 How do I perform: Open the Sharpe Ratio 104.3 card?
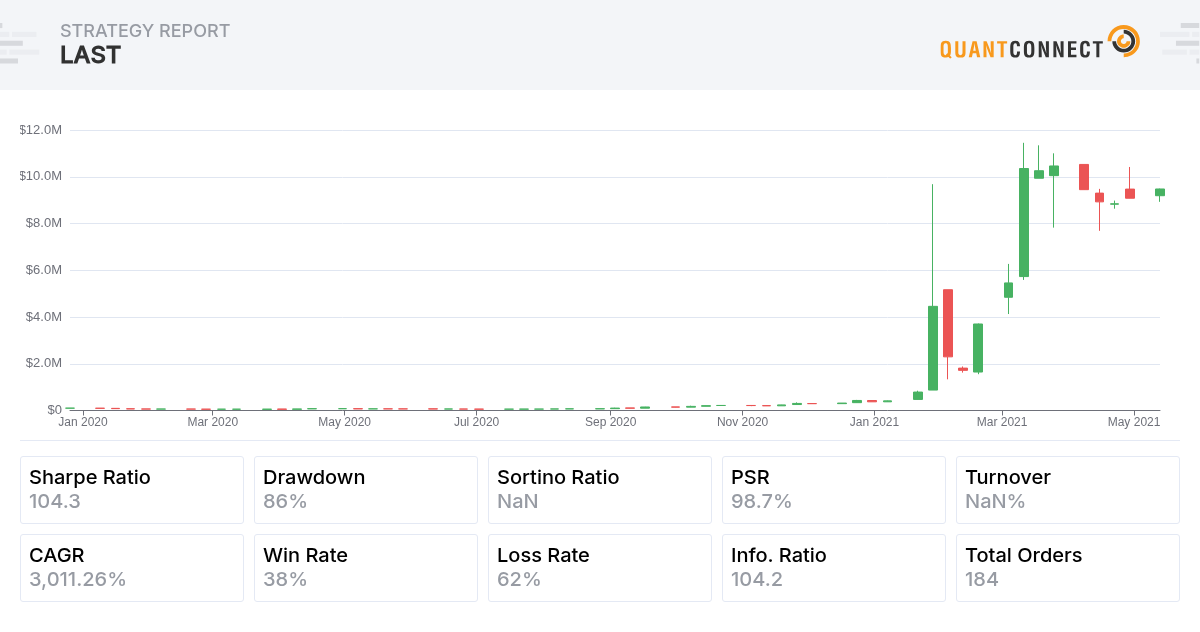pyautogui.click(x=132, y=490)
